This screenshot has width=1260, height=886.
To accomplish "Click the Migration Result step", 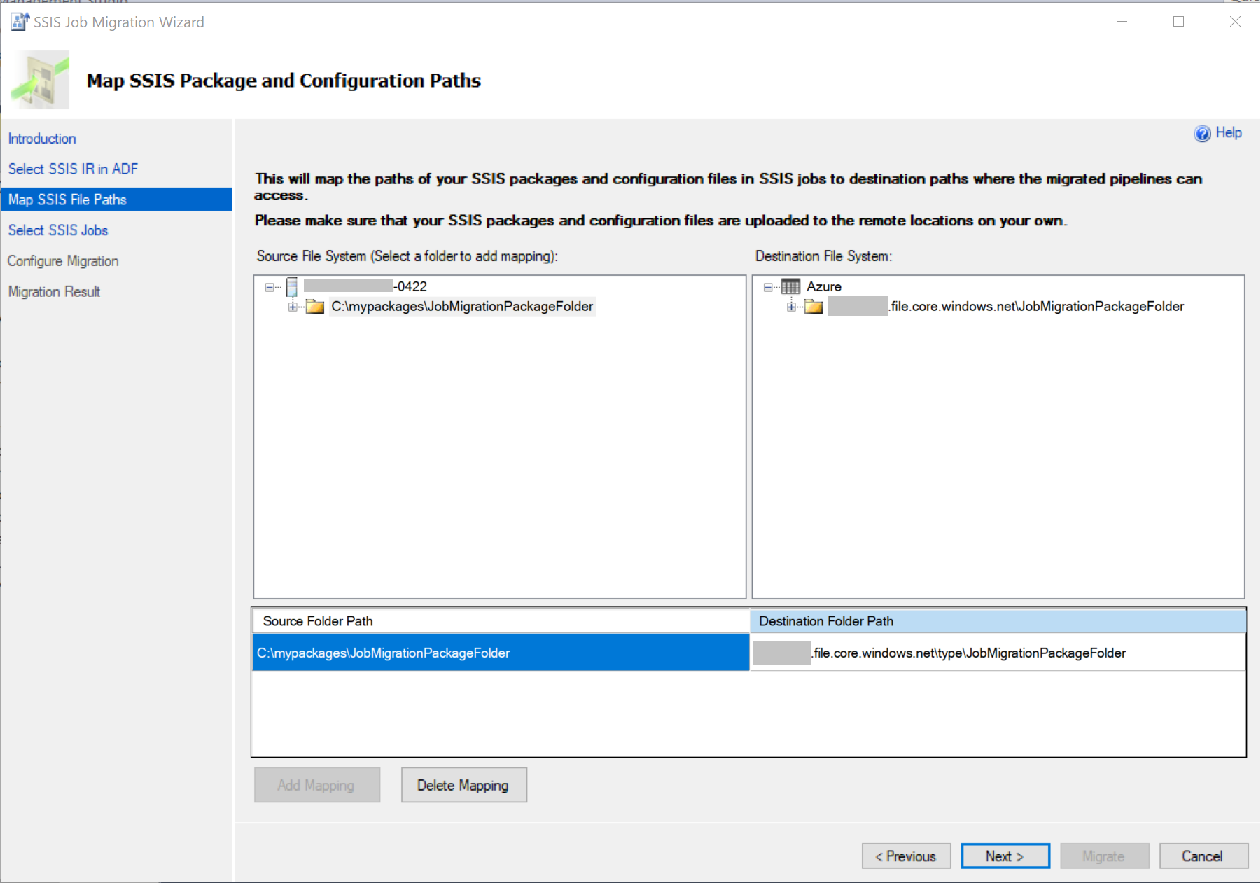I will (x=54, y=292).
